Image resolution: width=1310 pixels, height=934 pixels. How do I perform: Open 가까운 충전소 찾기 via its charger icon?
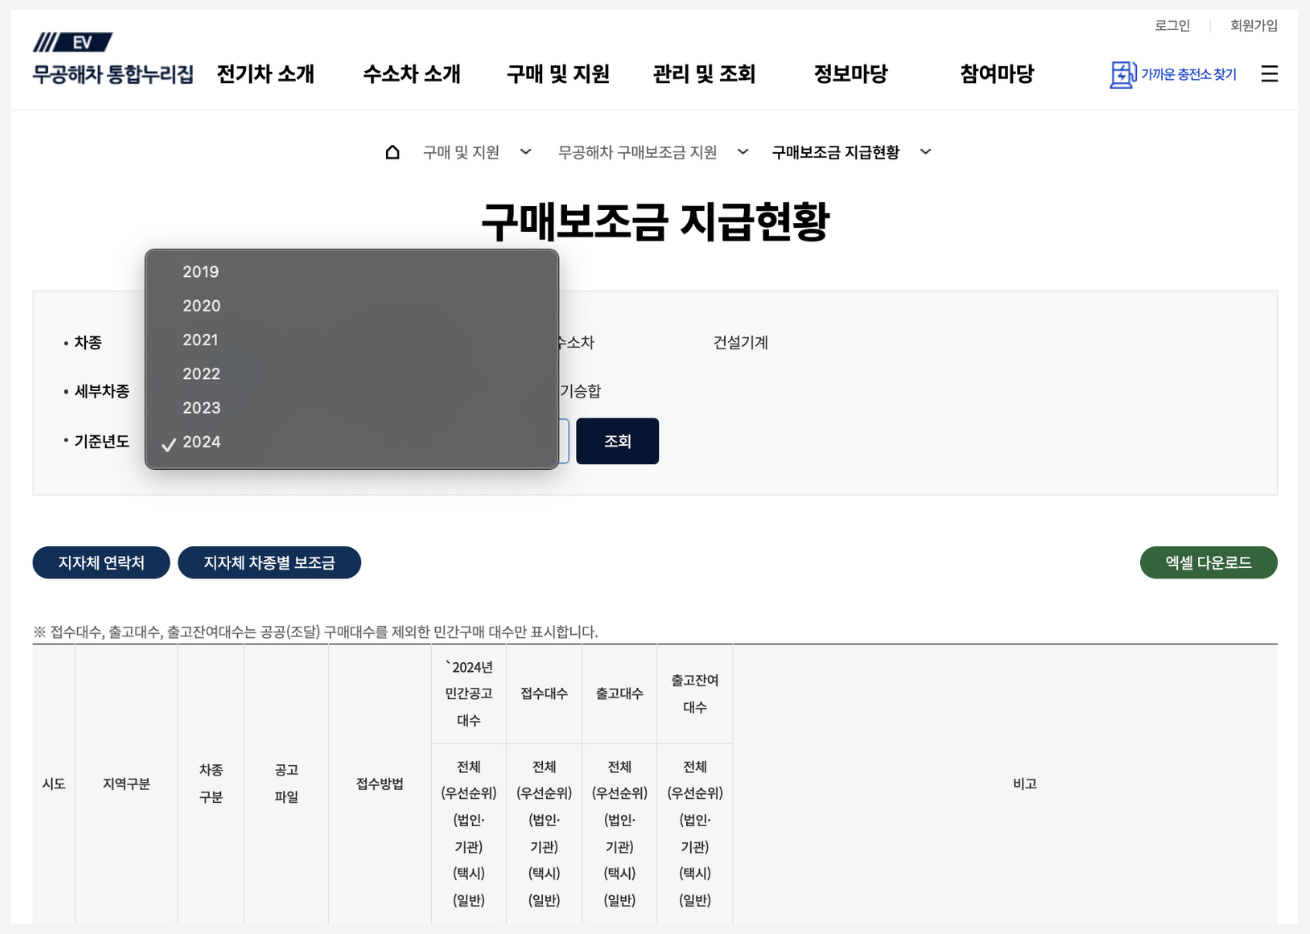click(1122, 74)
